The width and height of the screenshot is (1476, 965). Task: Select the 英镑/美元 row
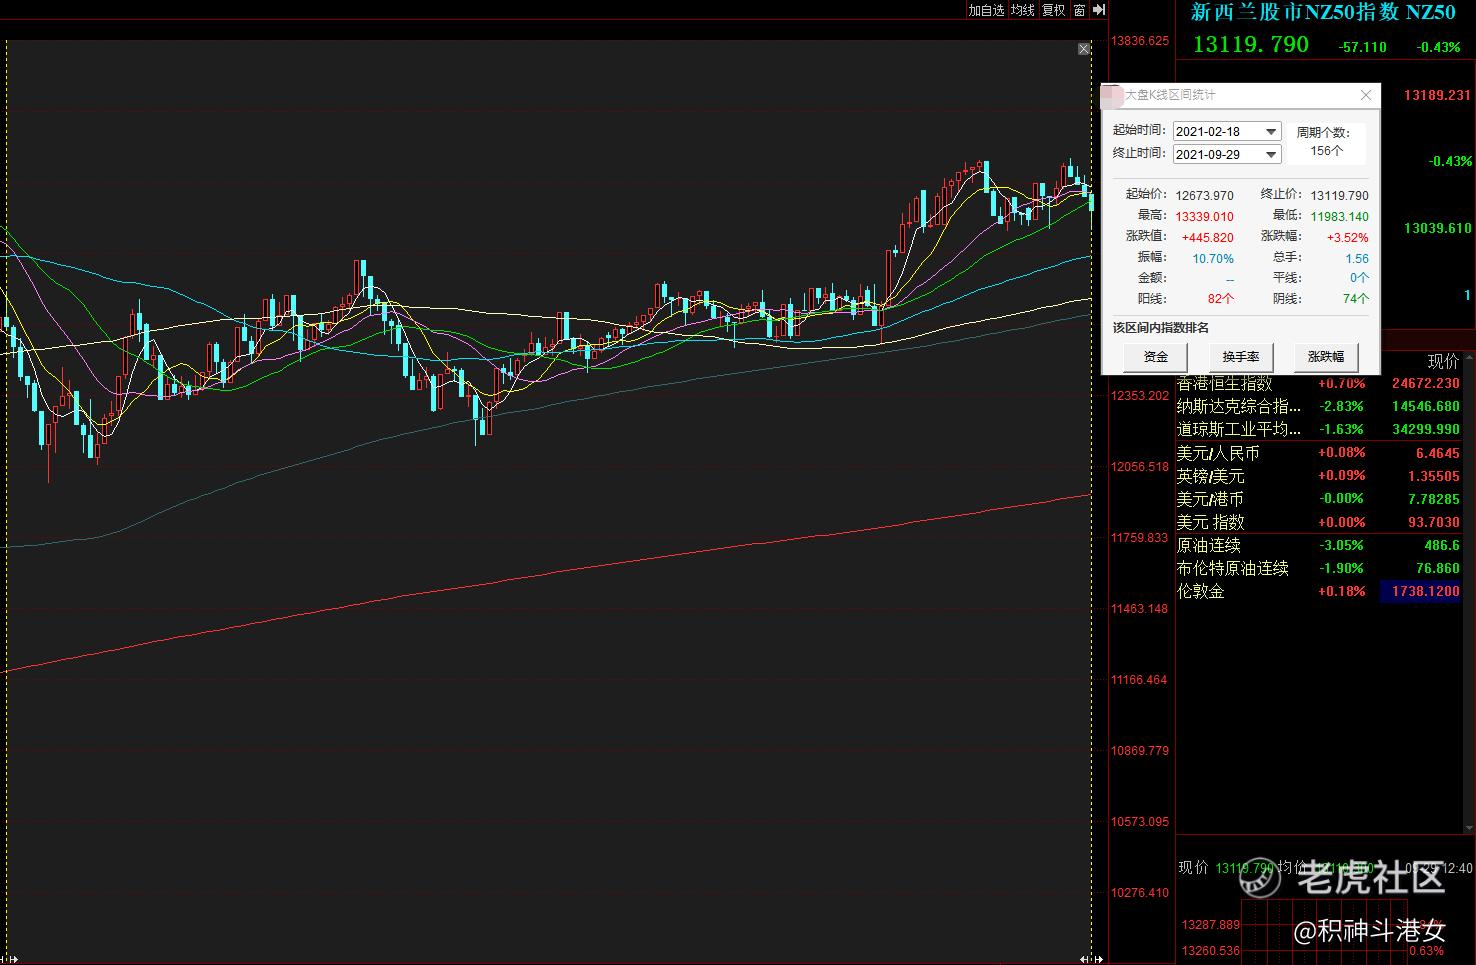(1318, 476)
